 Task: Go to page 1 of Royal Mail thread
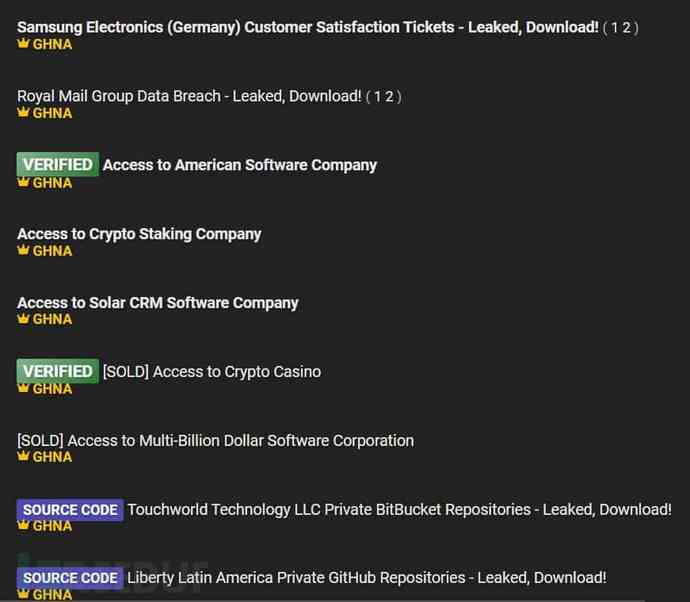click(x=378, y=96)
